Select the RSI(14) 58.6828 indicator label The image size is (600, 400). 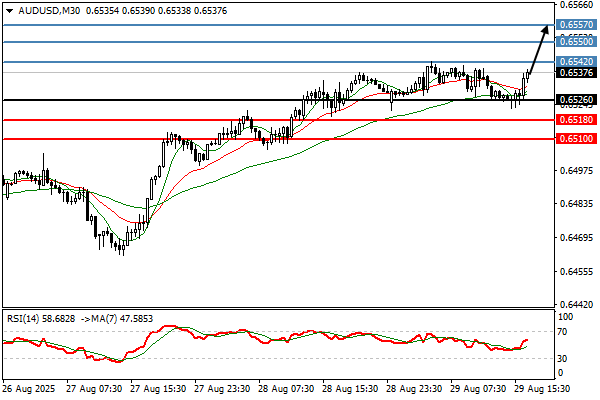41,318
